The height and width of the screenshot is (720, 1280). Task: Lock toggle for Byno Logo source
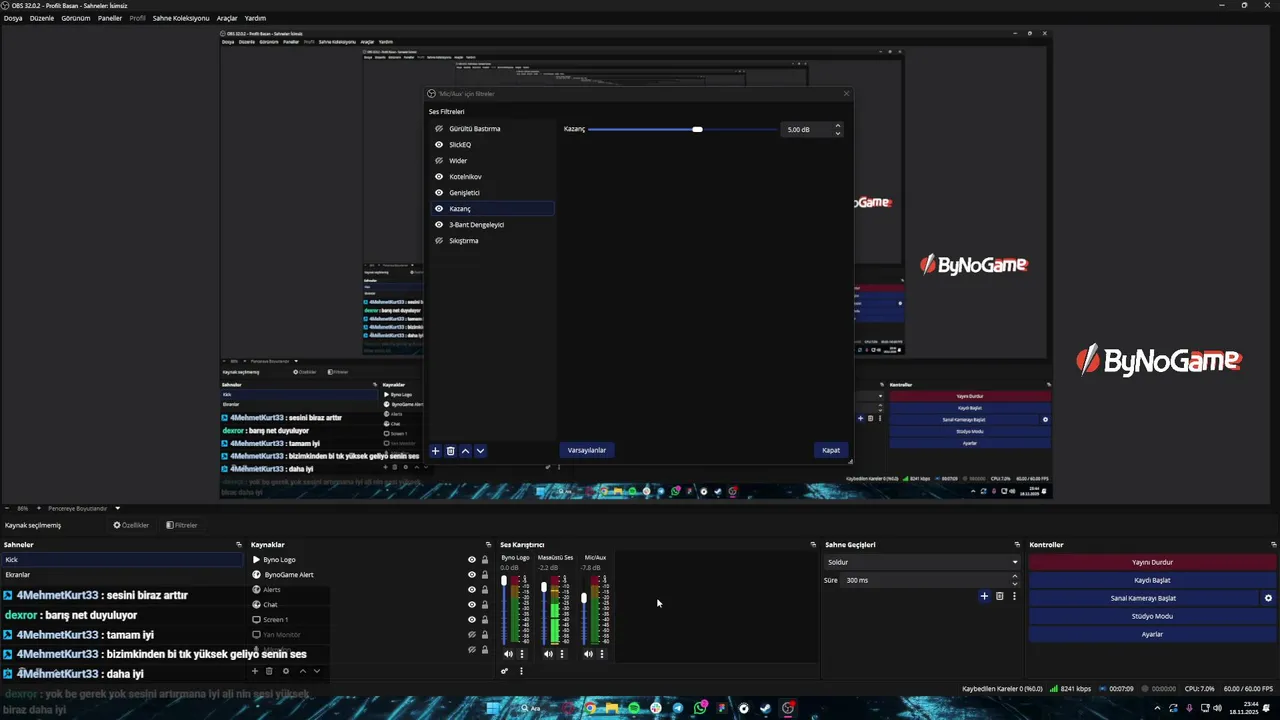485,560
